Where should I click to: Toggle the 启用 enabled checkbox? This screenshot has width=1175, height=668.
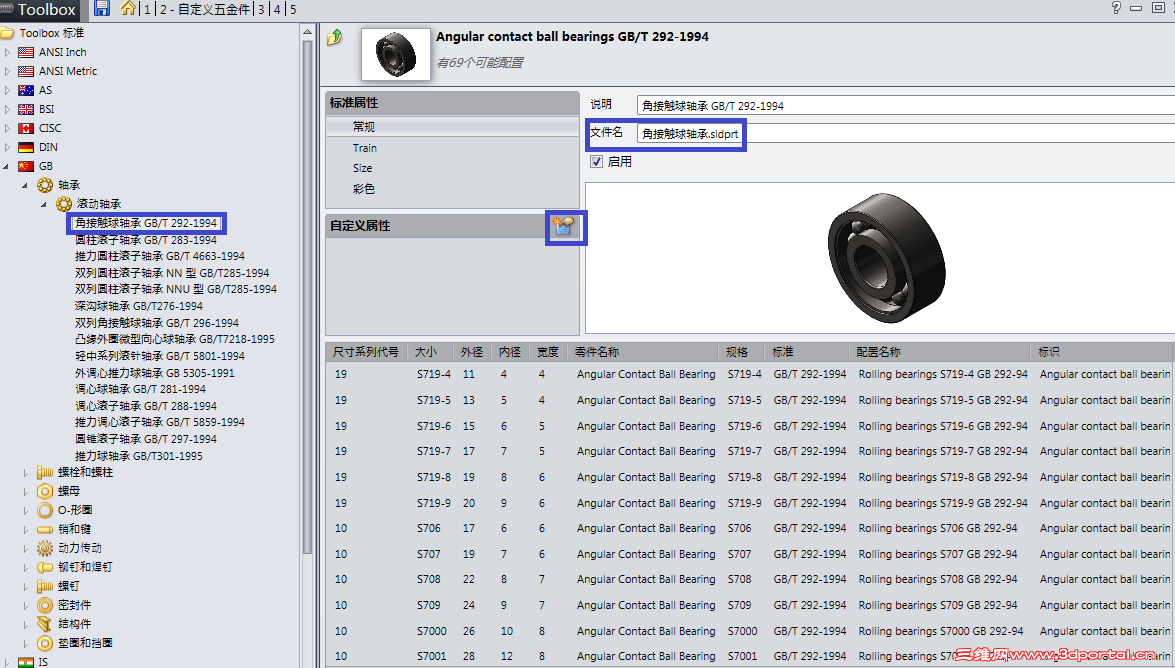596,161
